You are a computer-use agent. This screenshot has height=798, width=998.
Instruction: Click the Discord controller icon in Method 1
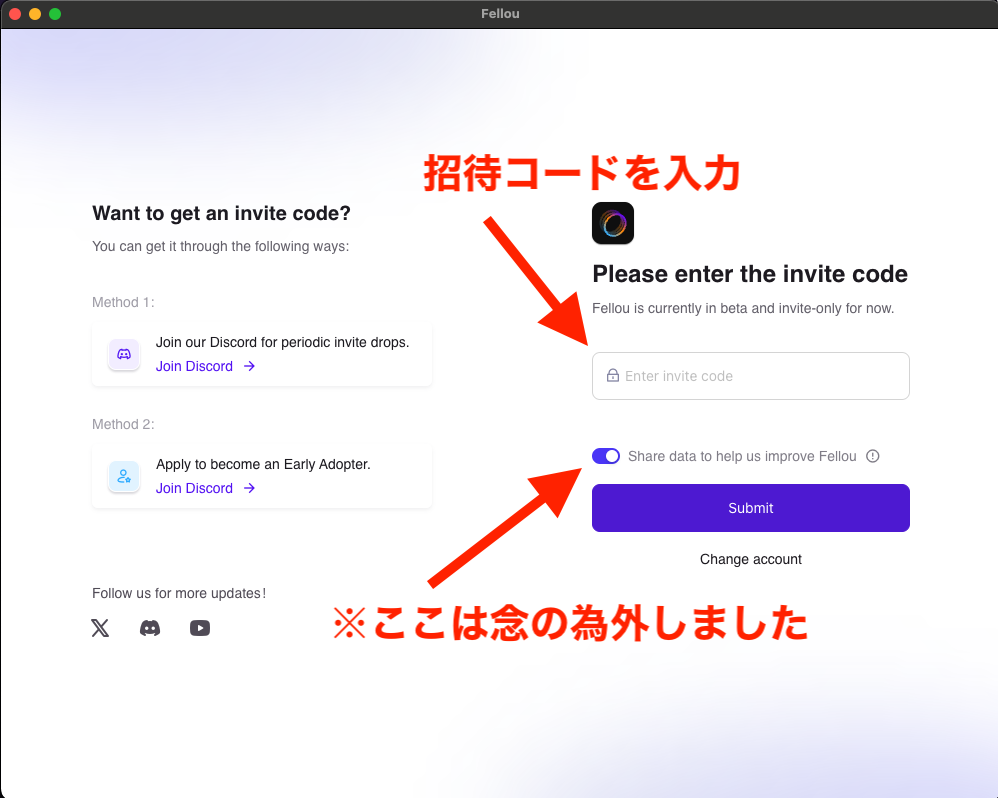point(124,354)
